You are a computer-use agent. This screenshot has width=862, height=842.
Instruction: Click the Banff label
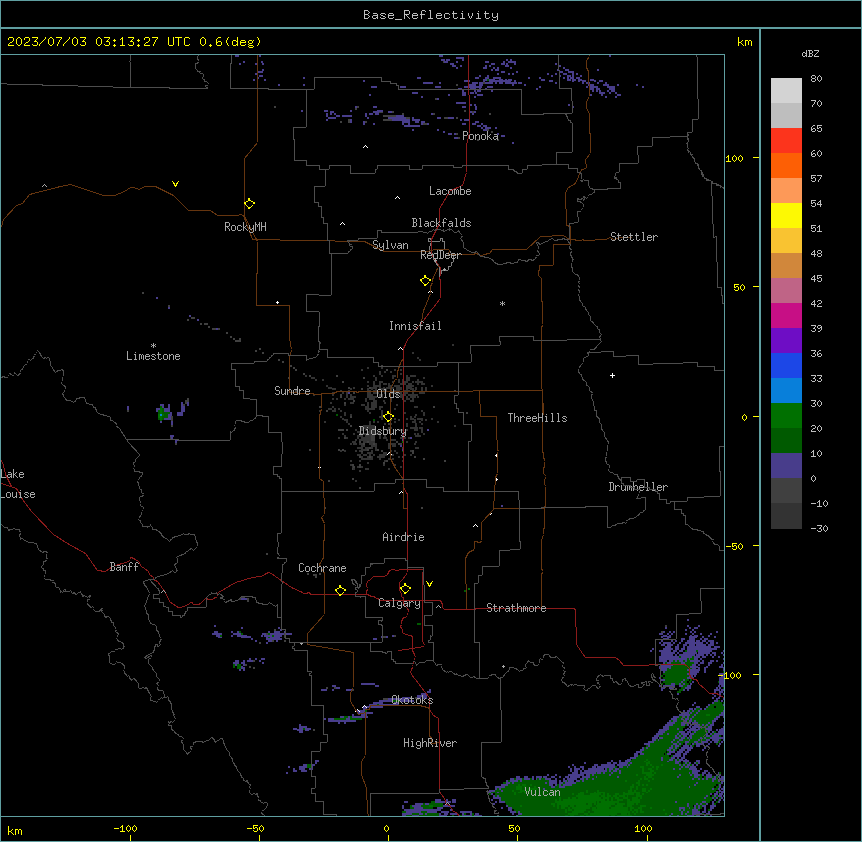pos(124,567)
